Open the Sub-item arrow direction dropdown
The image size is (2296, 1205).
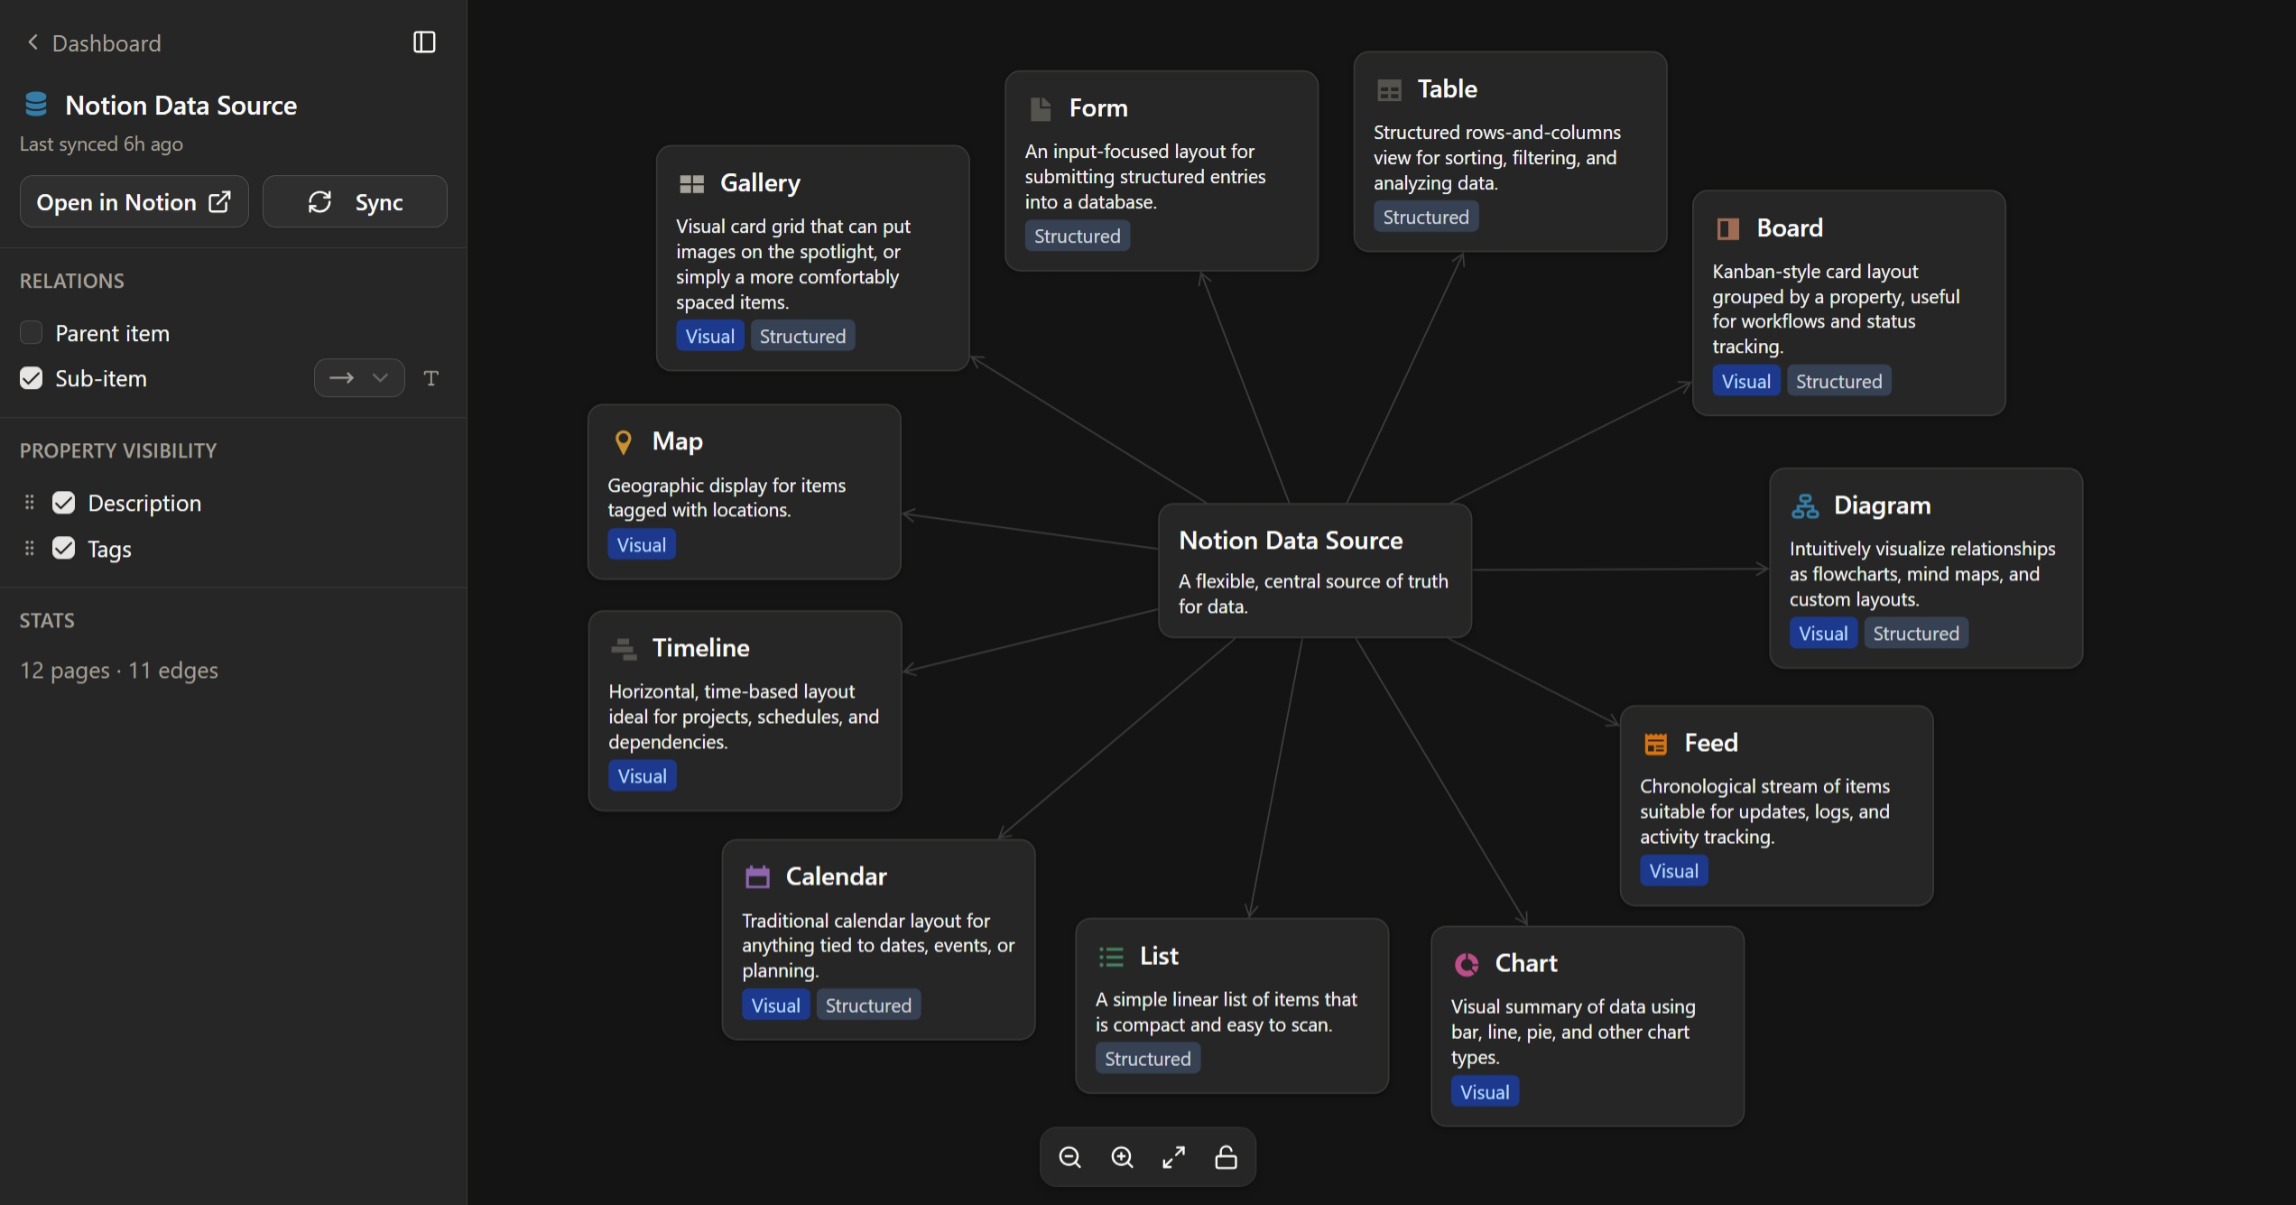pos(359,378)
